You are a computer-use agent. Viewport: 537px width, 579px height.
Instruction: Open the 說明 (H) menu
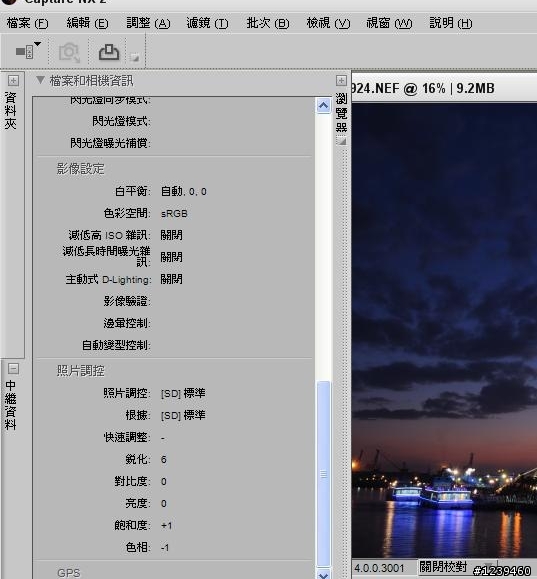pos(451,23)
